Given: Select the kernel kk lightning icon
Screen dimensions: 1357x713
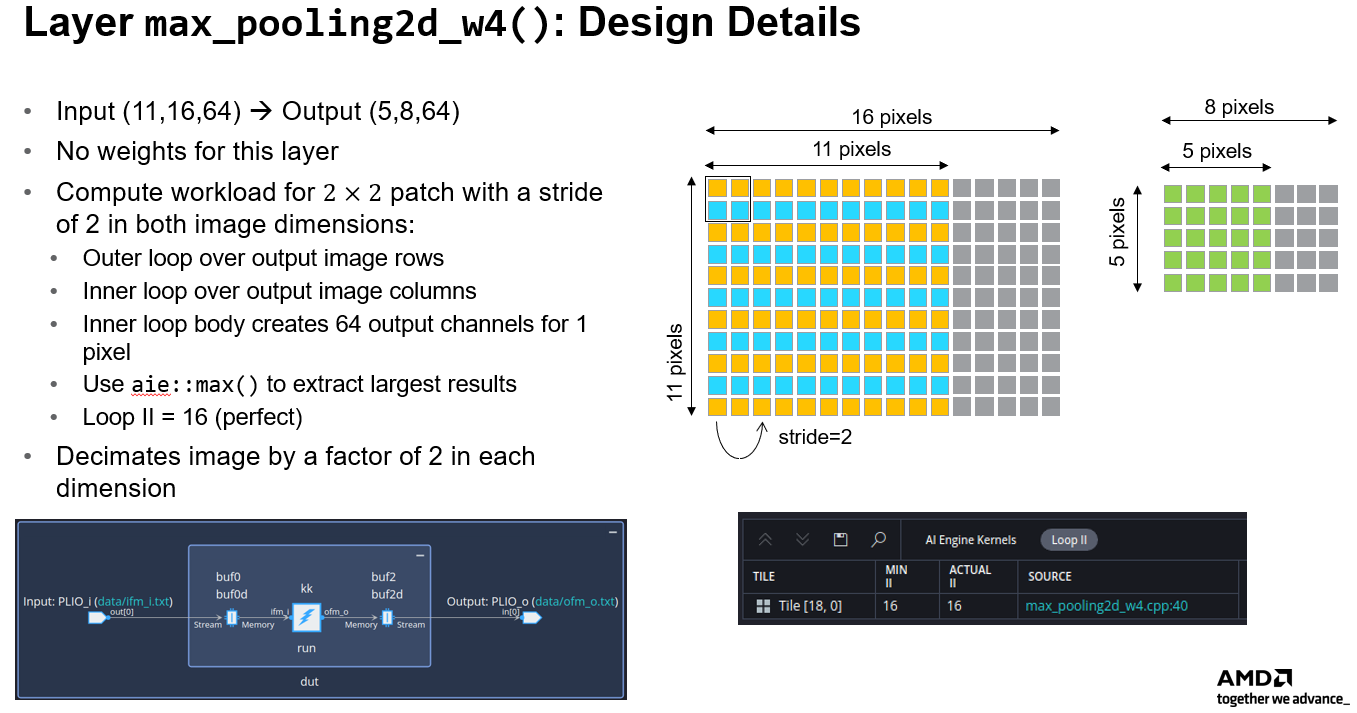Looking at the screenshot, I should [307, 617].
